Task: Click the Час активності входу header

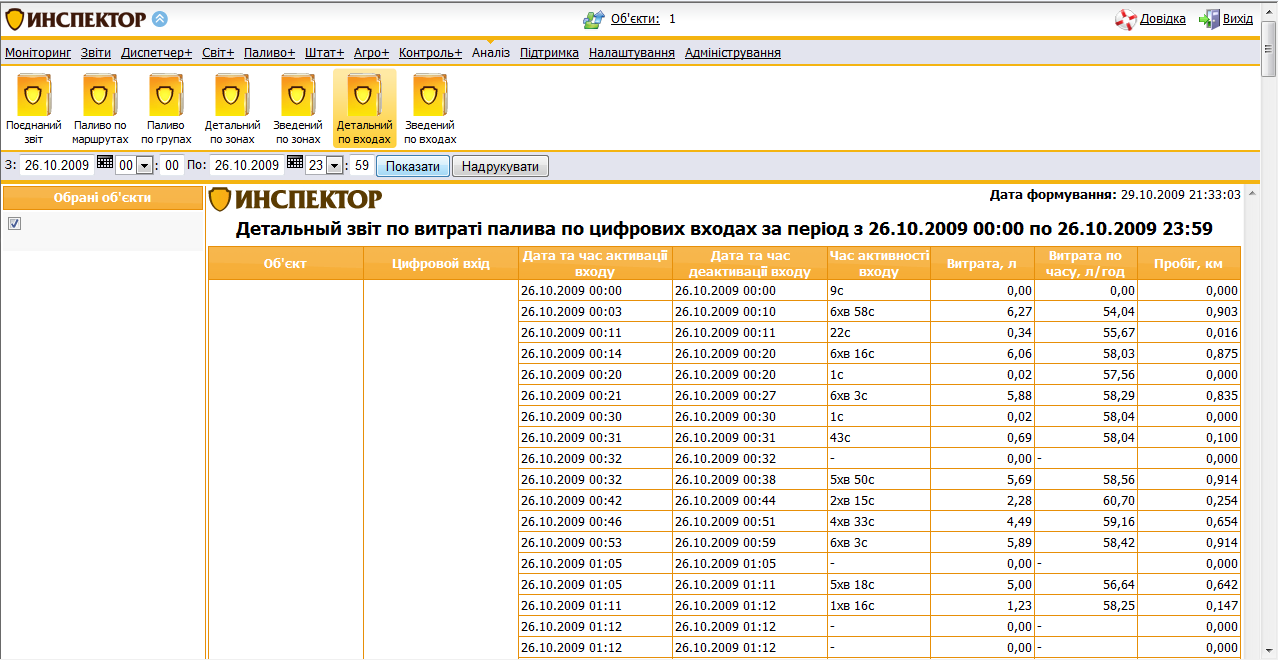Action: click(879, 263)
